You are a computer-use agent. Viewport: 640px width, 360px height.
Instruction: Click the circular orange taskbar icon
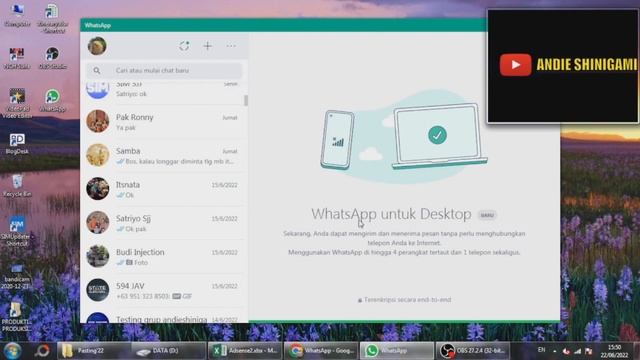point(42,351)
